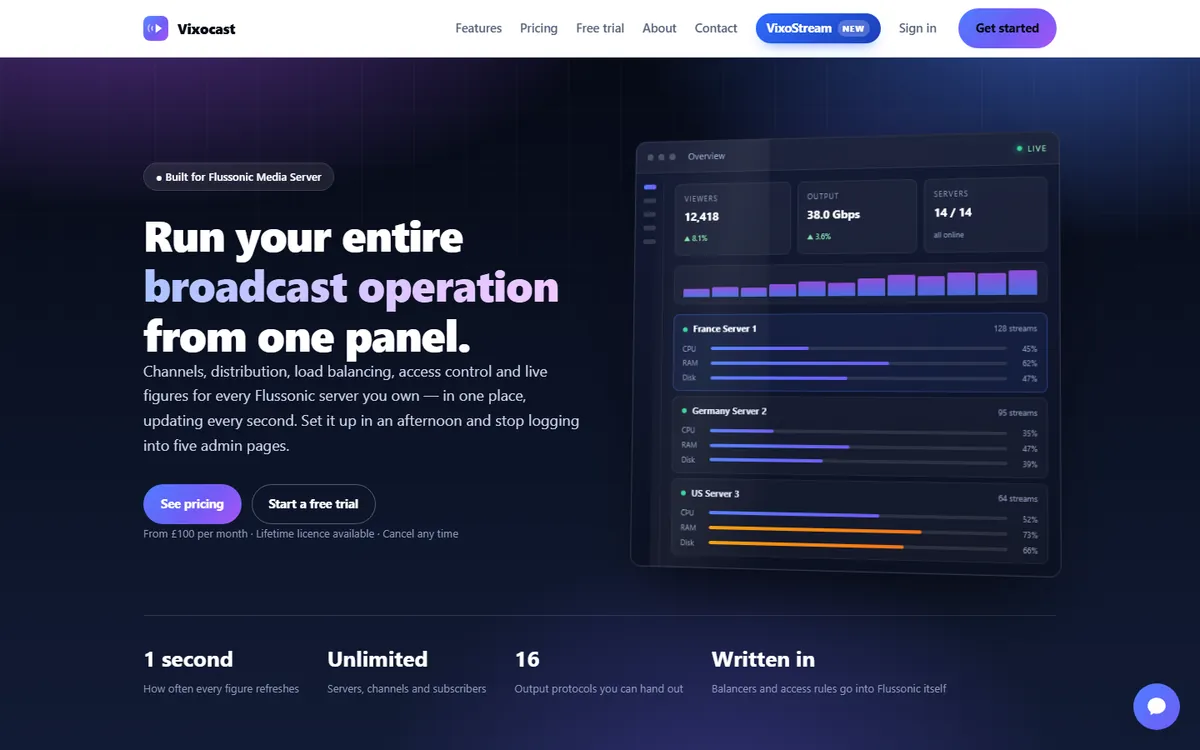
Task: Click the Sign in link
Action: tap(918, 28)
